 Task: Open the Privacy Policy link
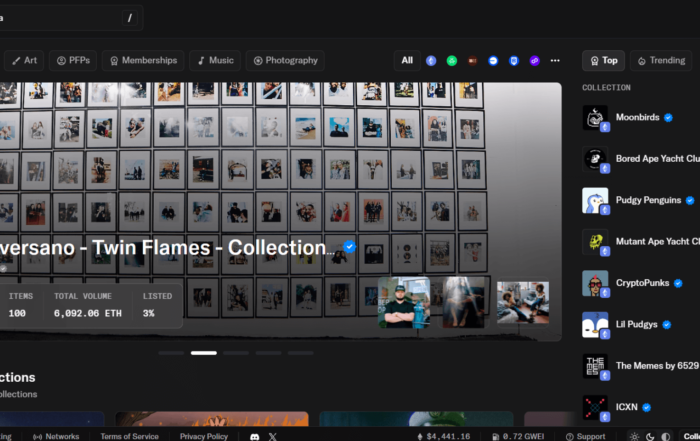tap(204, 436)
